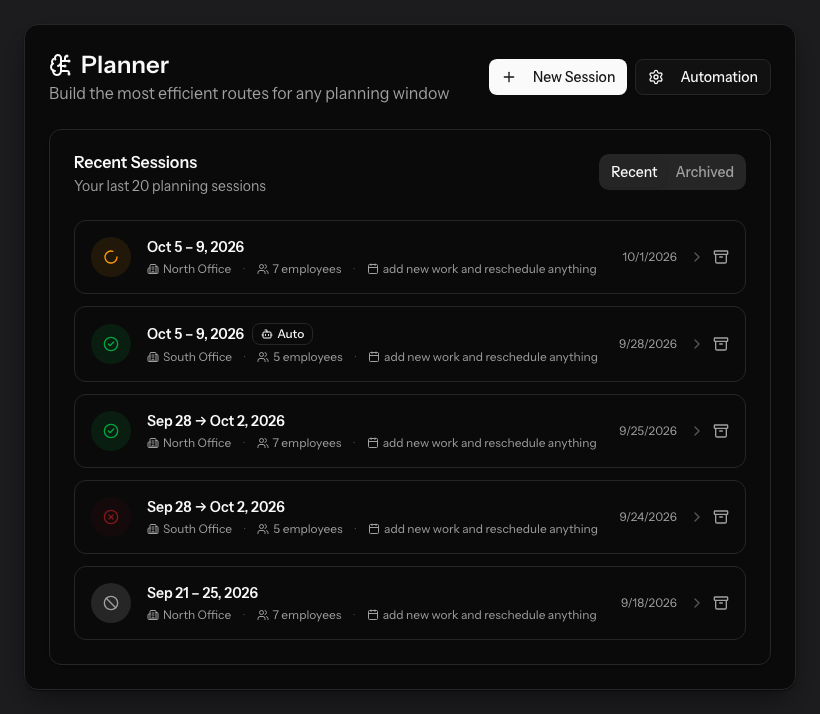Click the 'Recent Sessions' heading

(x=135, y=162)
